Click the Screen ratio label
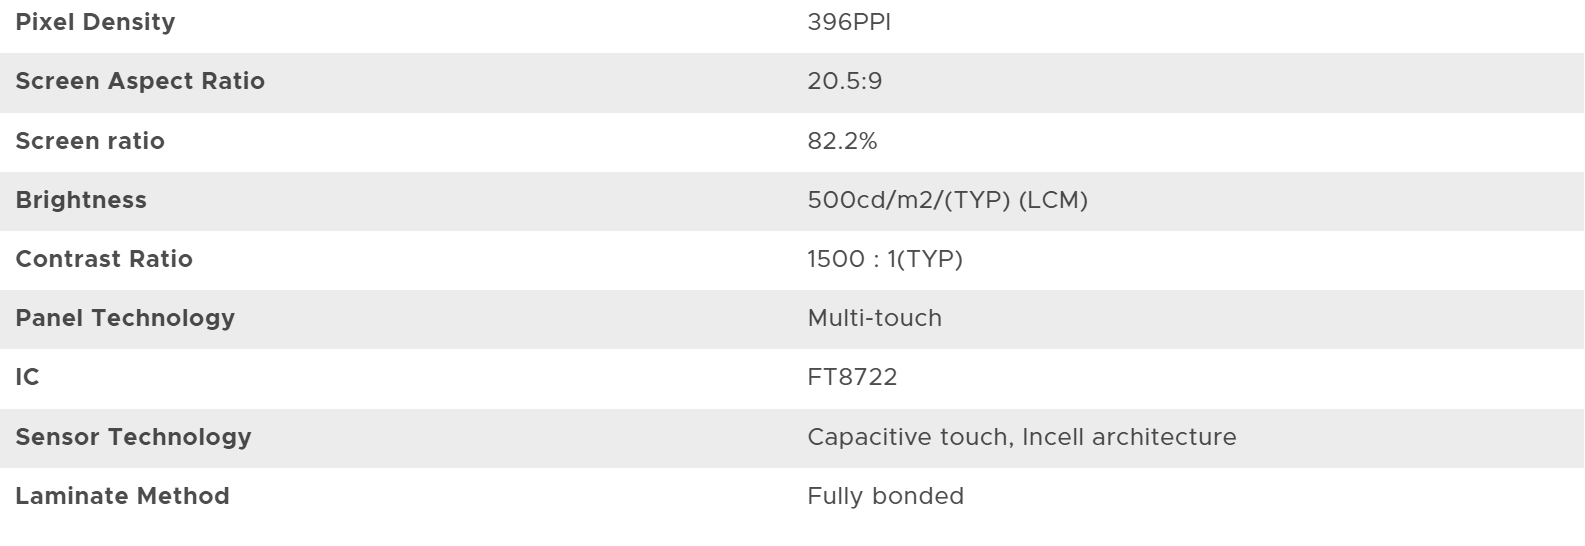1585x546 pixels. tap(90, 141)
